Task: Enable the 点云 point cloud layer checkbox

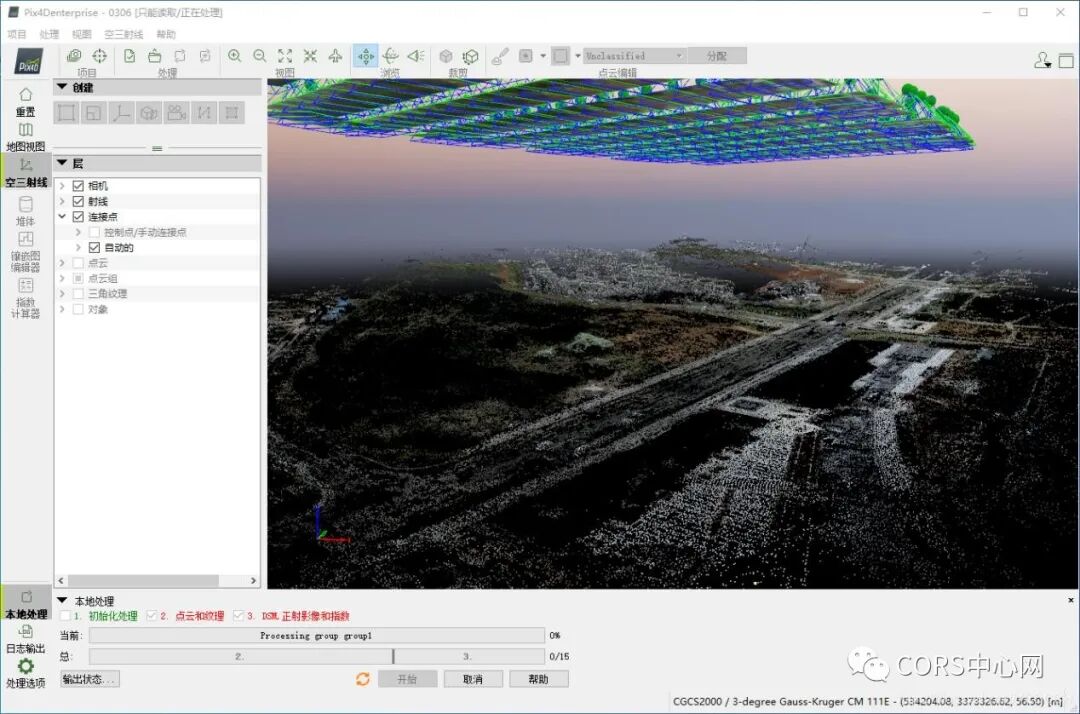Action: 78,263
